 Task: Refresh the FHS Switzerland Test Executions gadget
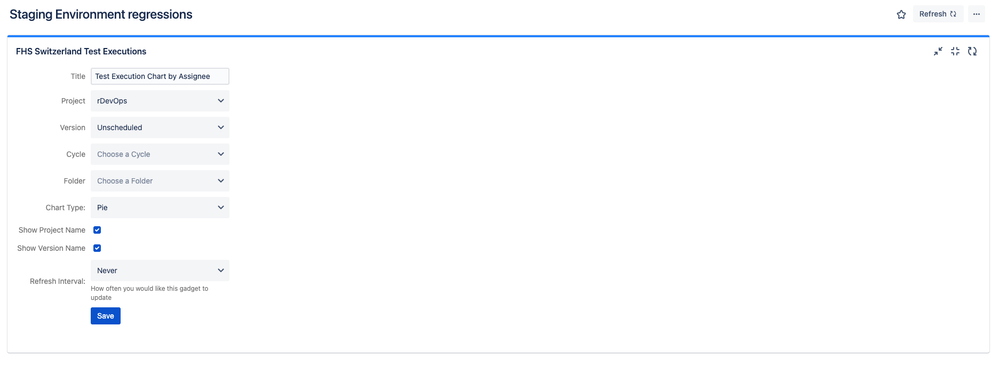coord(972,51)
